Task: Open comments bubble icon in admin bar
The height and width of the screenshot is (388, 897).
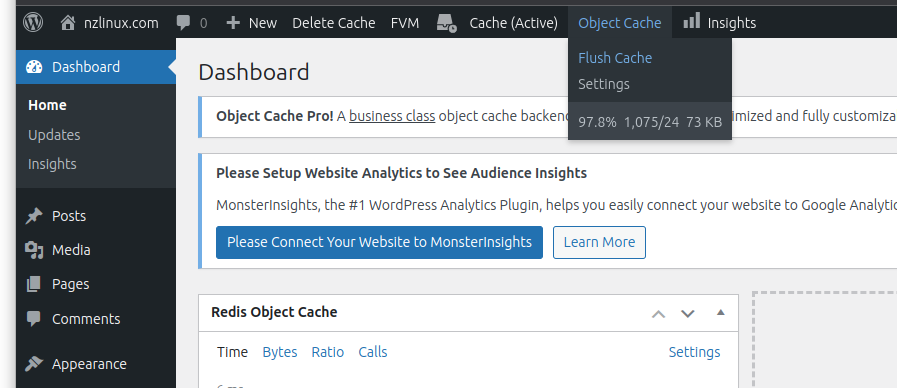Action: [184, 23]
